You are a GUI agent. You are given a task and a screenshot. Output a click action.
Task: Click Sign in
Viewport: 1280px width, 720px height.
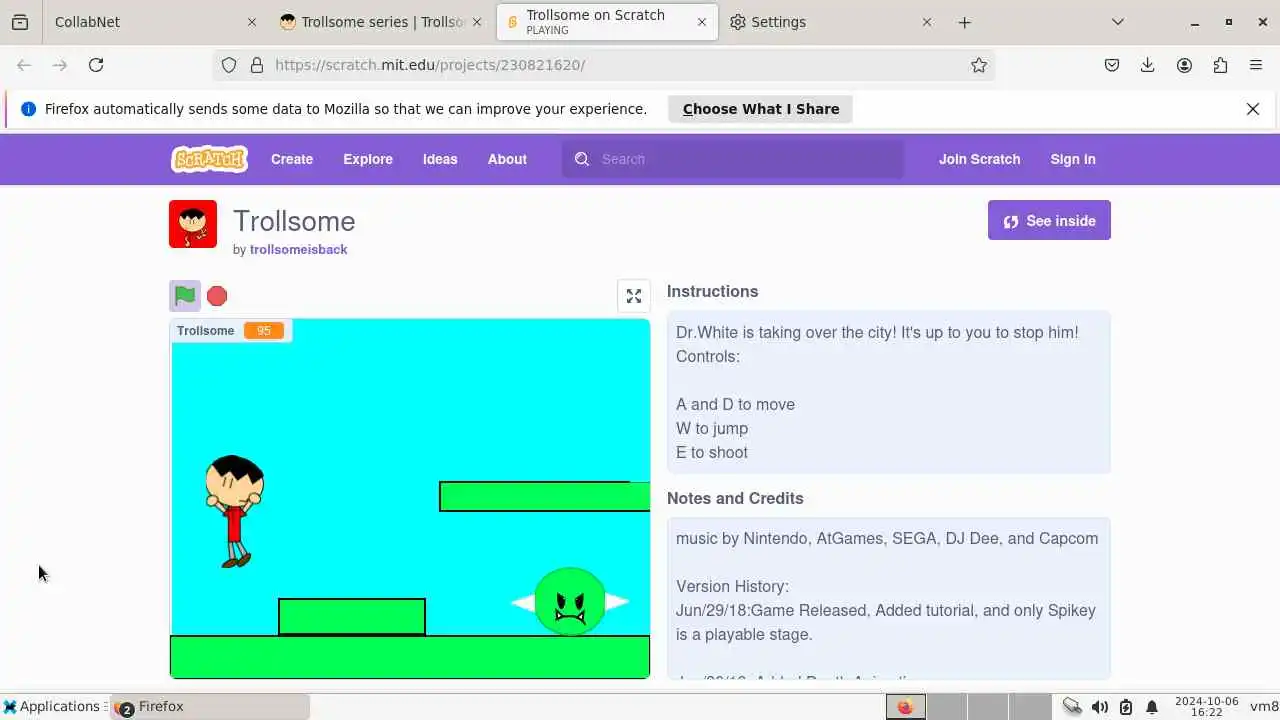tap(1073, 159)
